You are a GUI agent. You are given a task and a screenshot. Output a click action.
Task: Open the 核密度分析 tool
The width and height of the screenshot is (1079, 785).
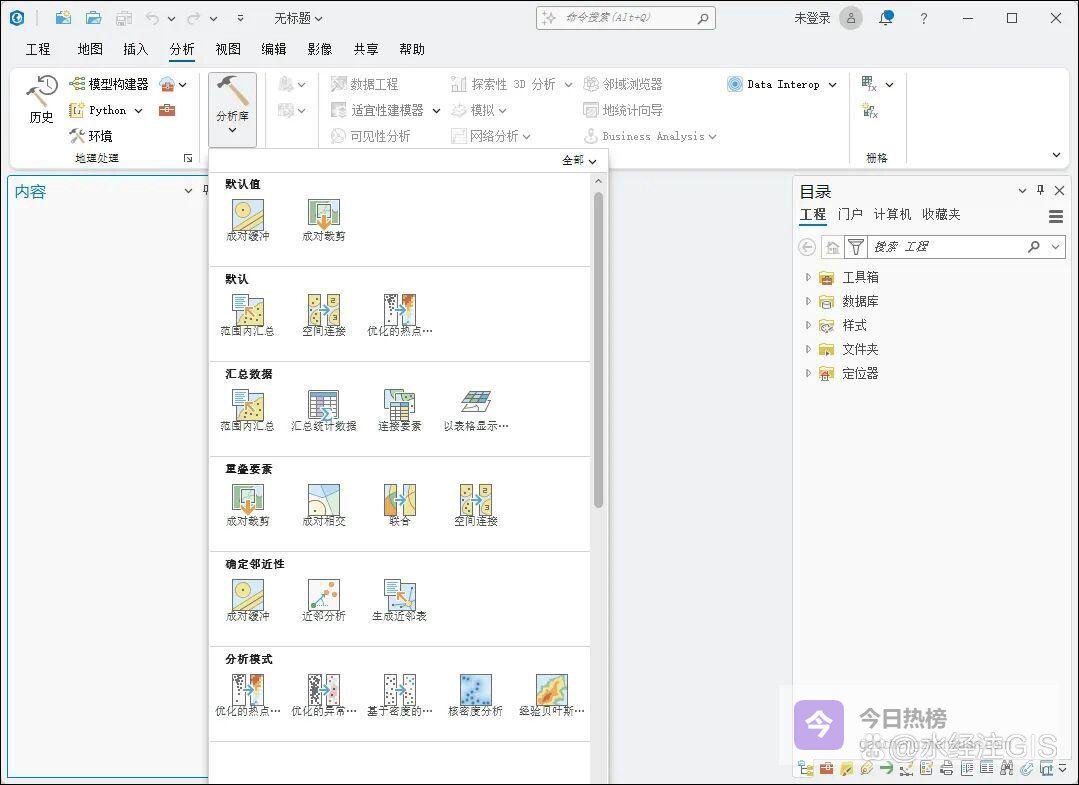tap(475, 695)
